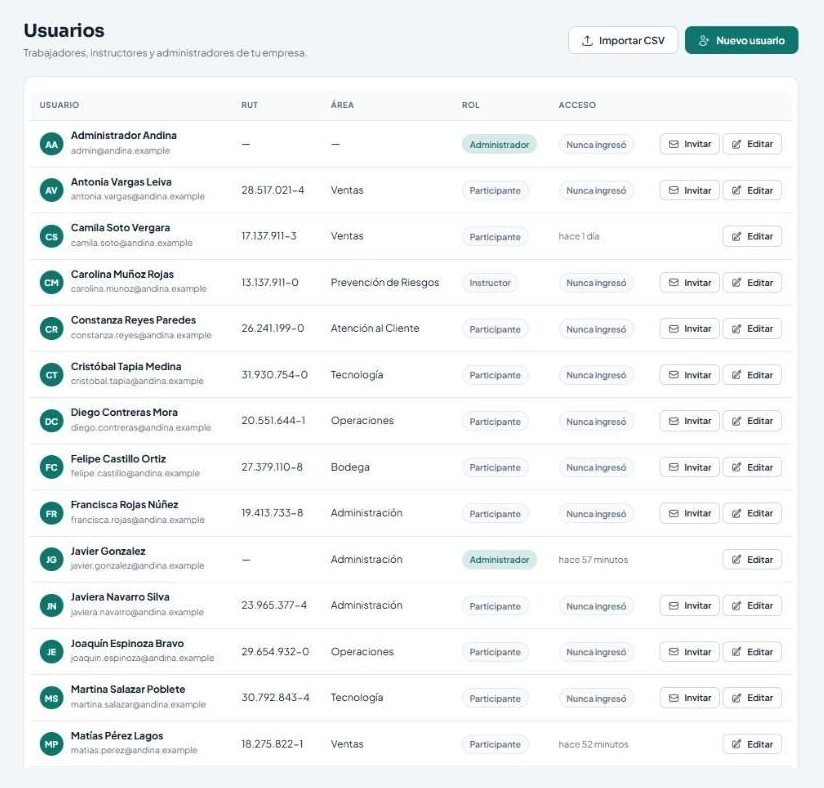Click the CS avatar icon
The height and width of the screenshot is (788, 824).
click(52, 237)
